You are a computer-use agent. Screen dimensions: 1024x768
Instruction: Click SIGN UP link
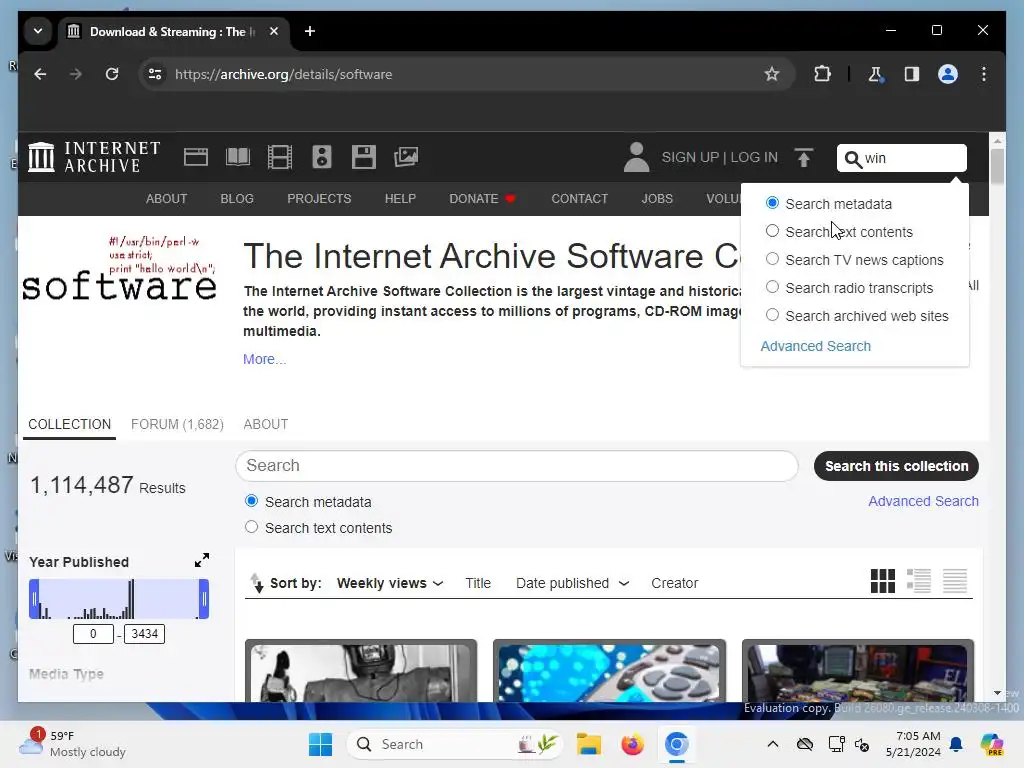[690, 157]
